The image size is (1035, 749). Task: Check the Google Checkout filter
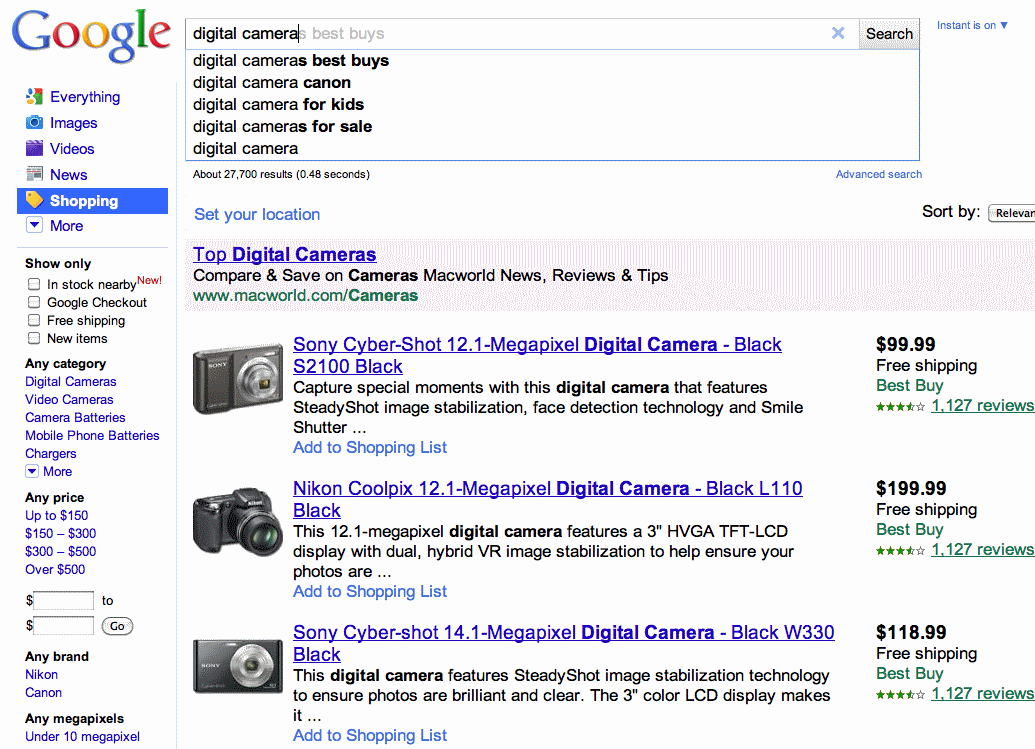pyautogui.click(x=34, y=303)
